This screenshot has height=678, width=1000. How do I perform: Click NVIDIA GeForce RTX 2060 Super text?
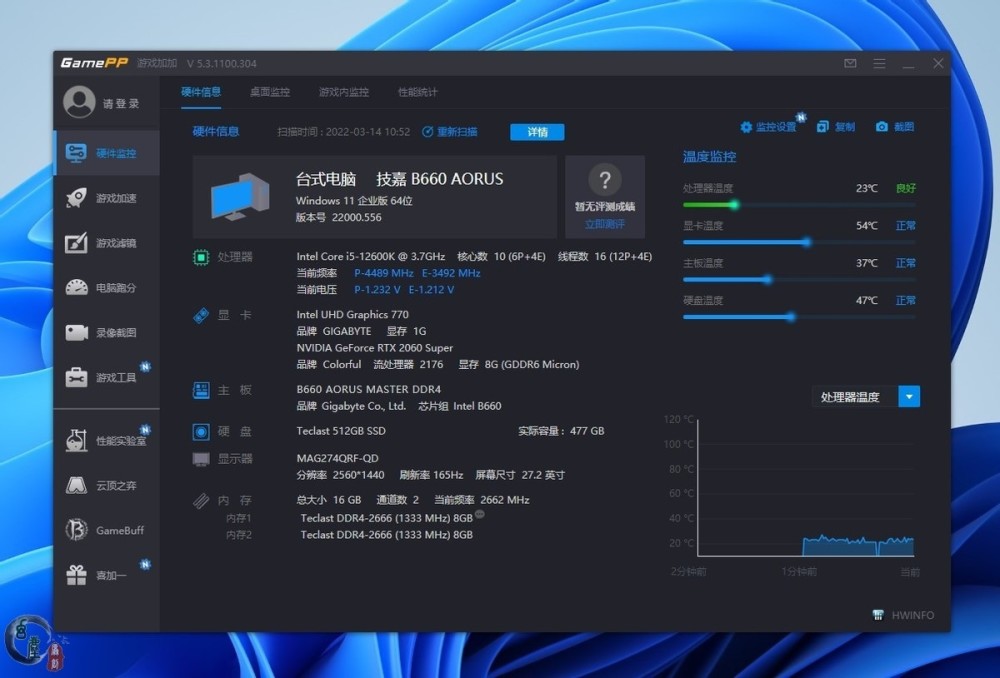click(x=374, y=348)
